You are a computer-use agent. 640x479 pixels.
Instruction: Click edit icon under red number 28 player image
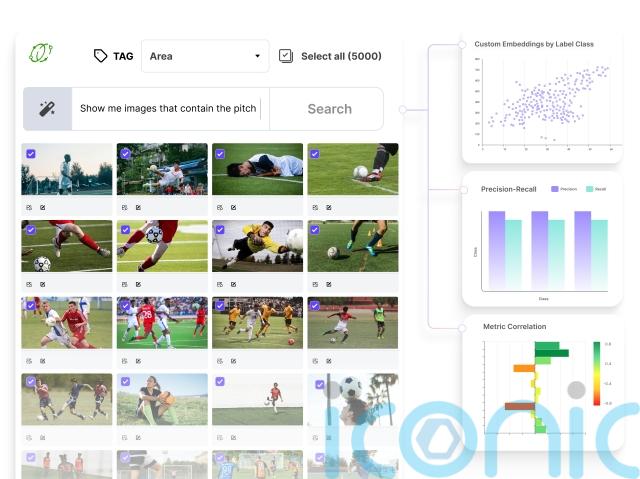(x=138, y=361)
